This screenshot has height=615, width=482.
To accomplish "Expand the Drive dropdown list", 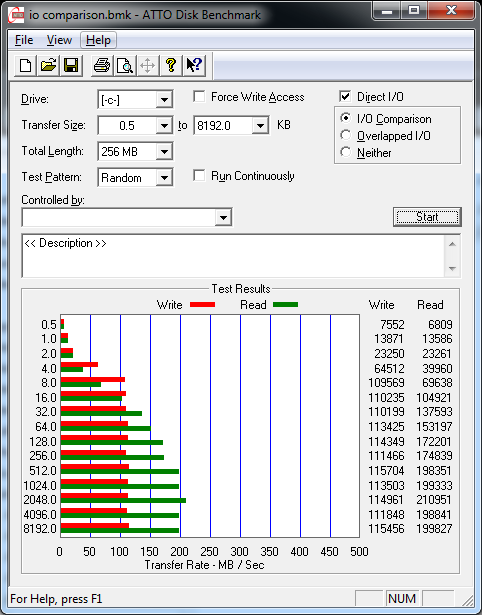I will click(x=164, y=100).
